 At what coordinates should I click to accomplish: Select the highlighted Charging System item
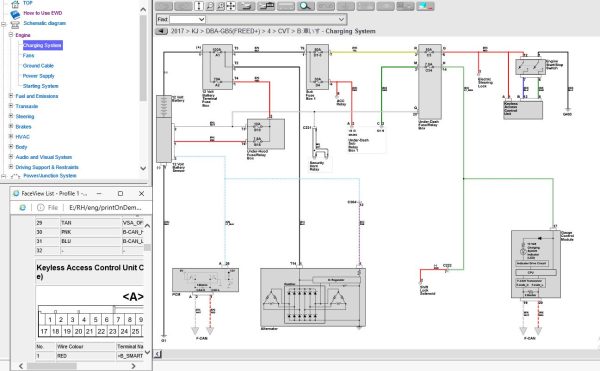(x=42, y=45)
